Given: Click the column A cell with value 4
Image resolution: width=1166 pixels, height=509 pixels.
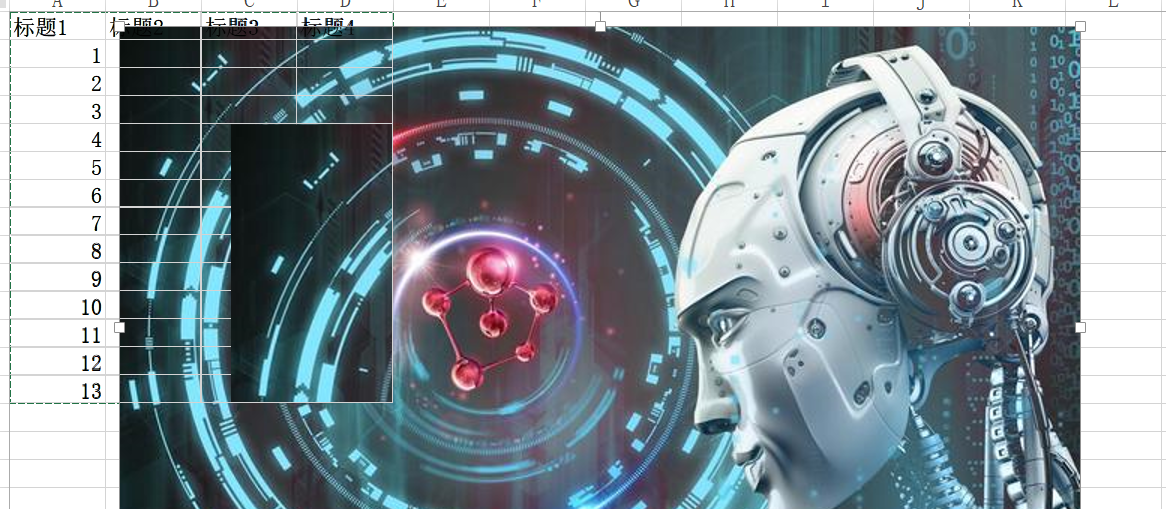Looking at the screenshot, I should pyautogui.click(x=57, y=138).
